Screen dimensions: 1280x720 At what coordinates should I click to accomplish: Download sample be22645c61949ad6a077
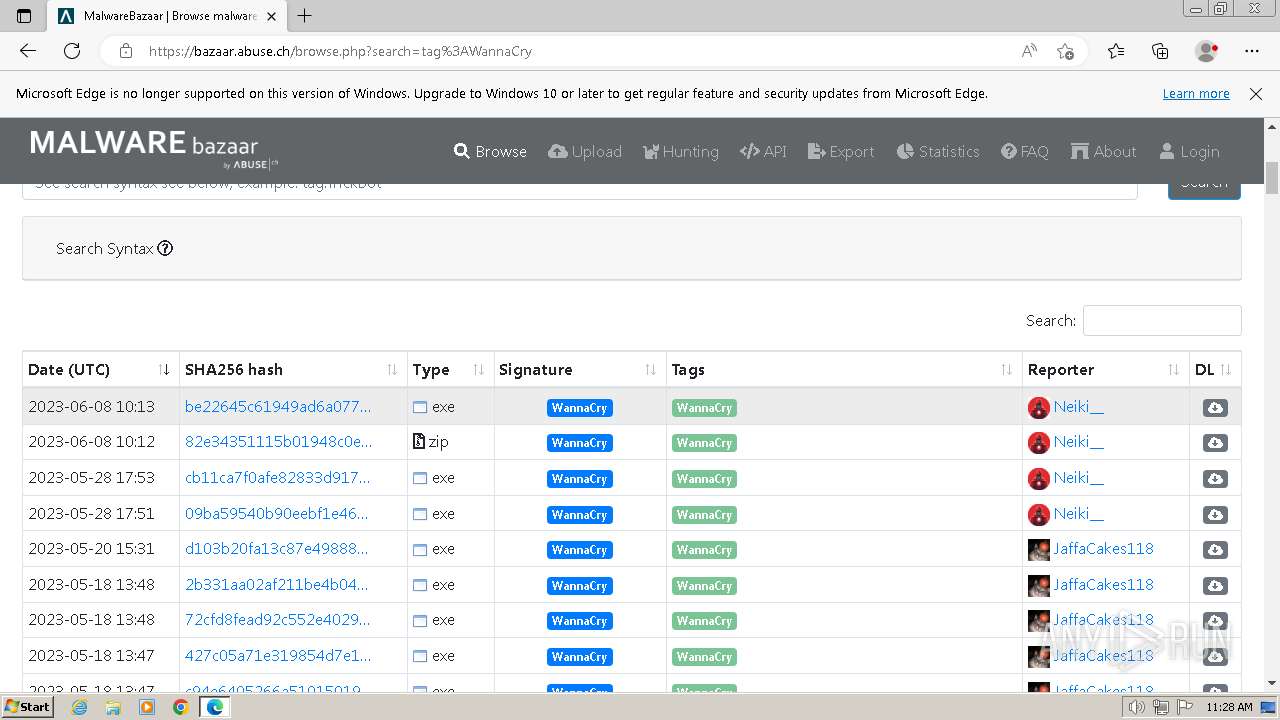[1215, 408]
